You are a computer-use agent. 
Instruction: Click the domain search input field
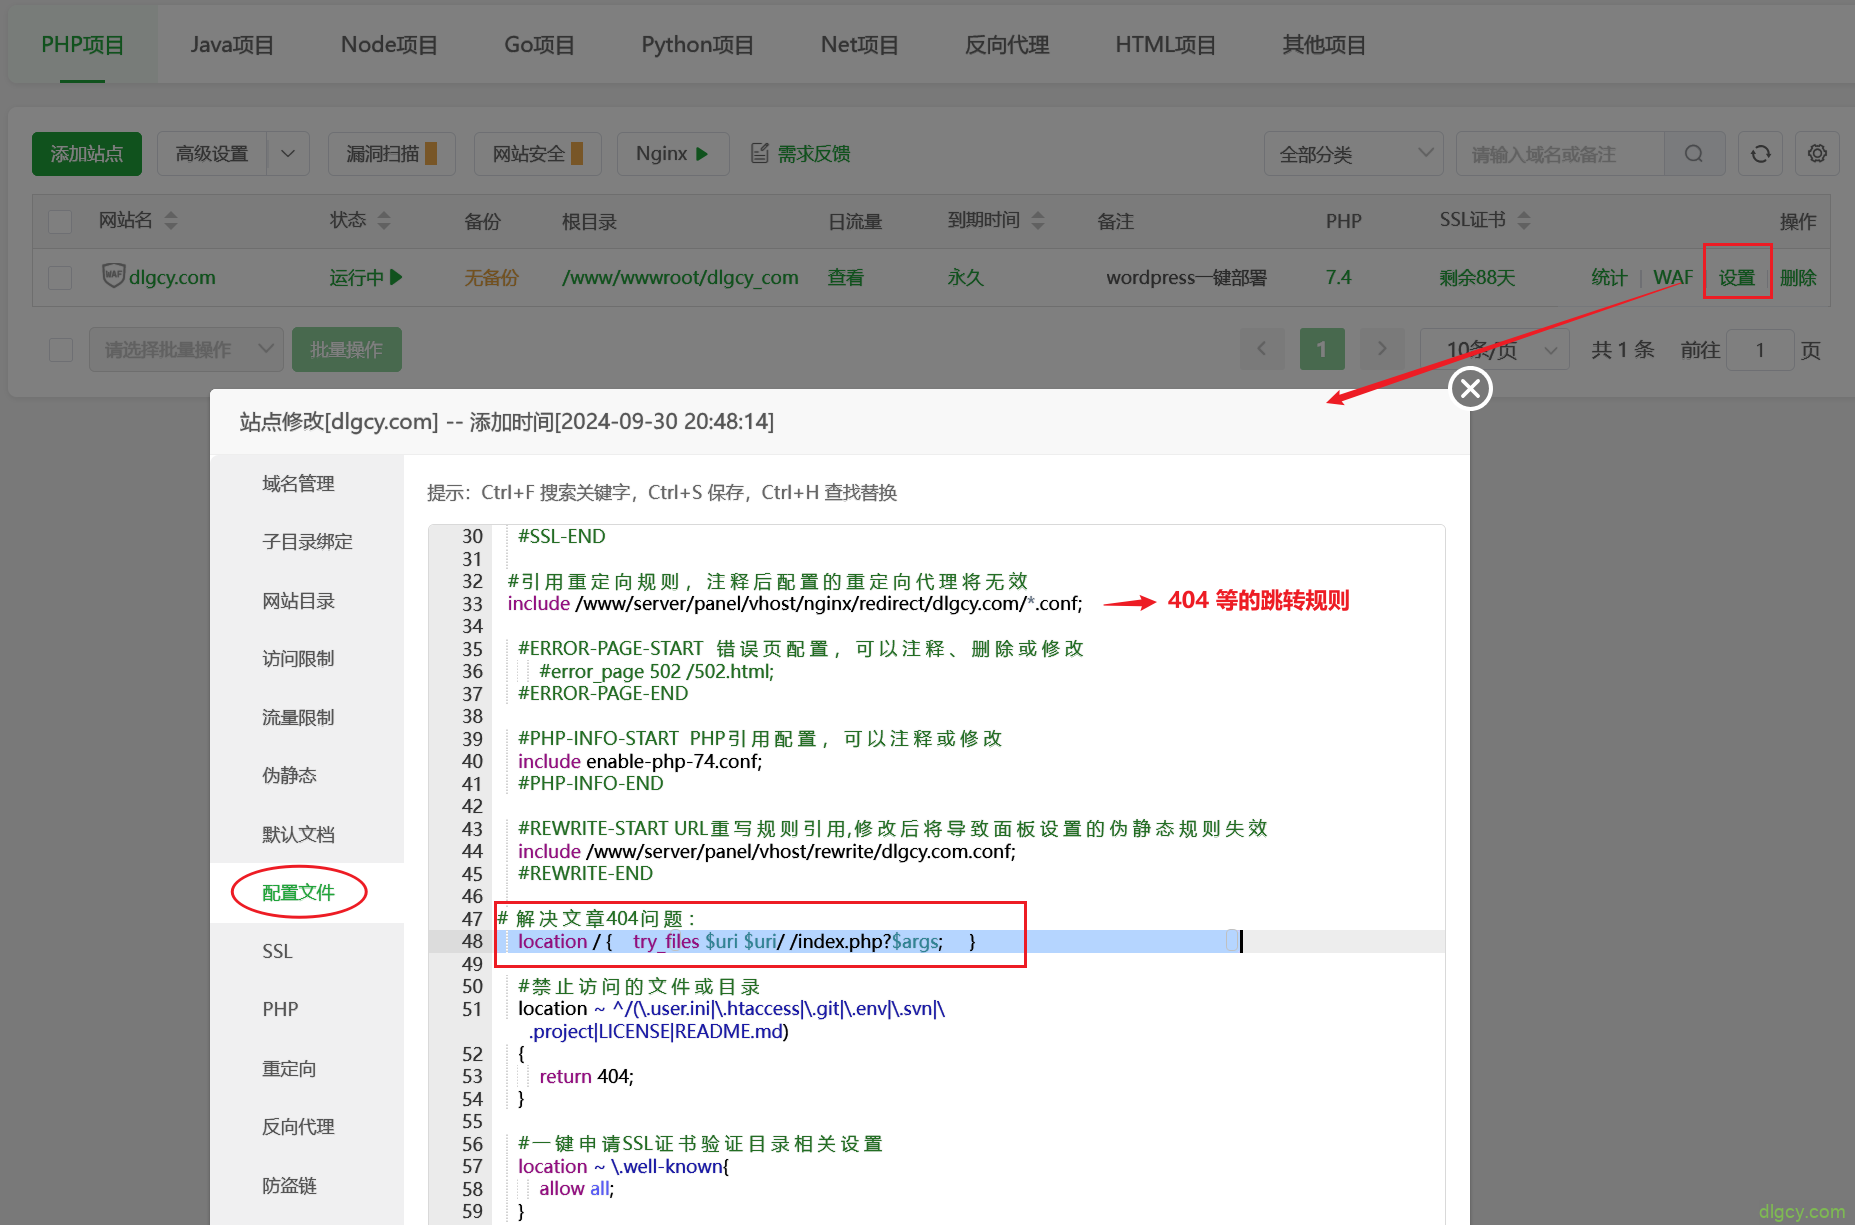coord(1560,154)
